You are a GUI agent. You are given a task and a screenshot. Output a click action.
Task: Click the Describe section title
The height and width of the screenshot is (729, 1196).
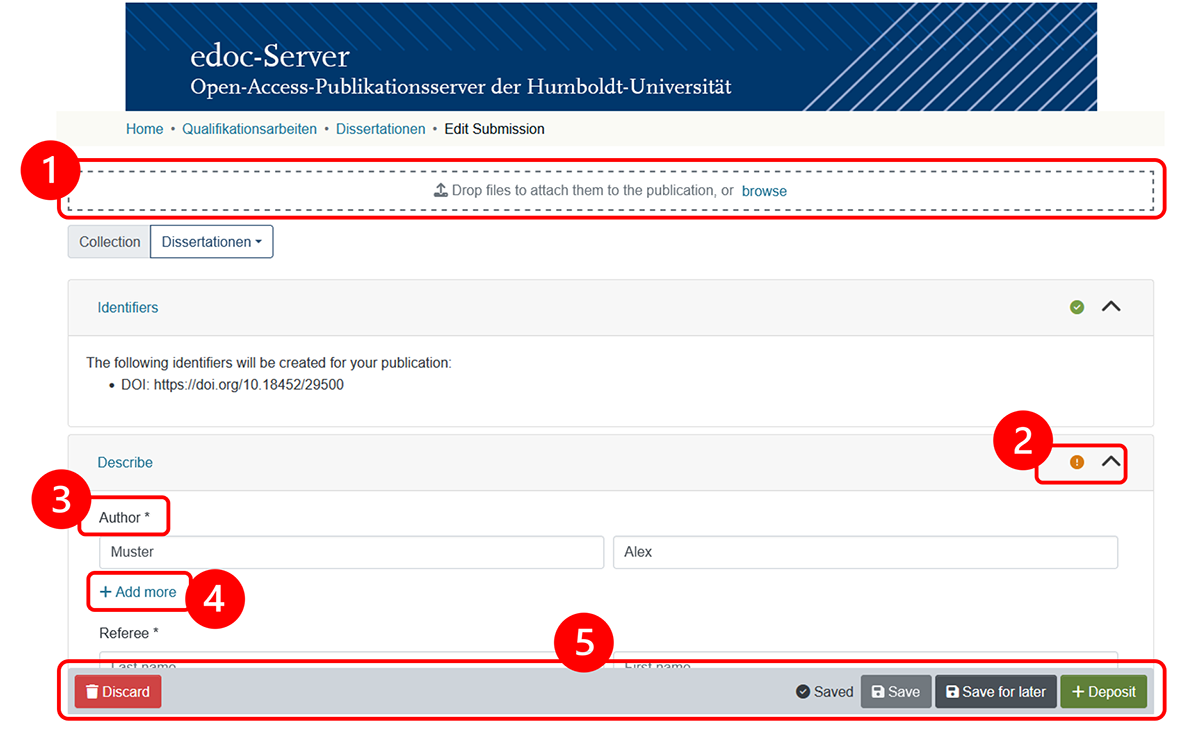tap(125, 463)
